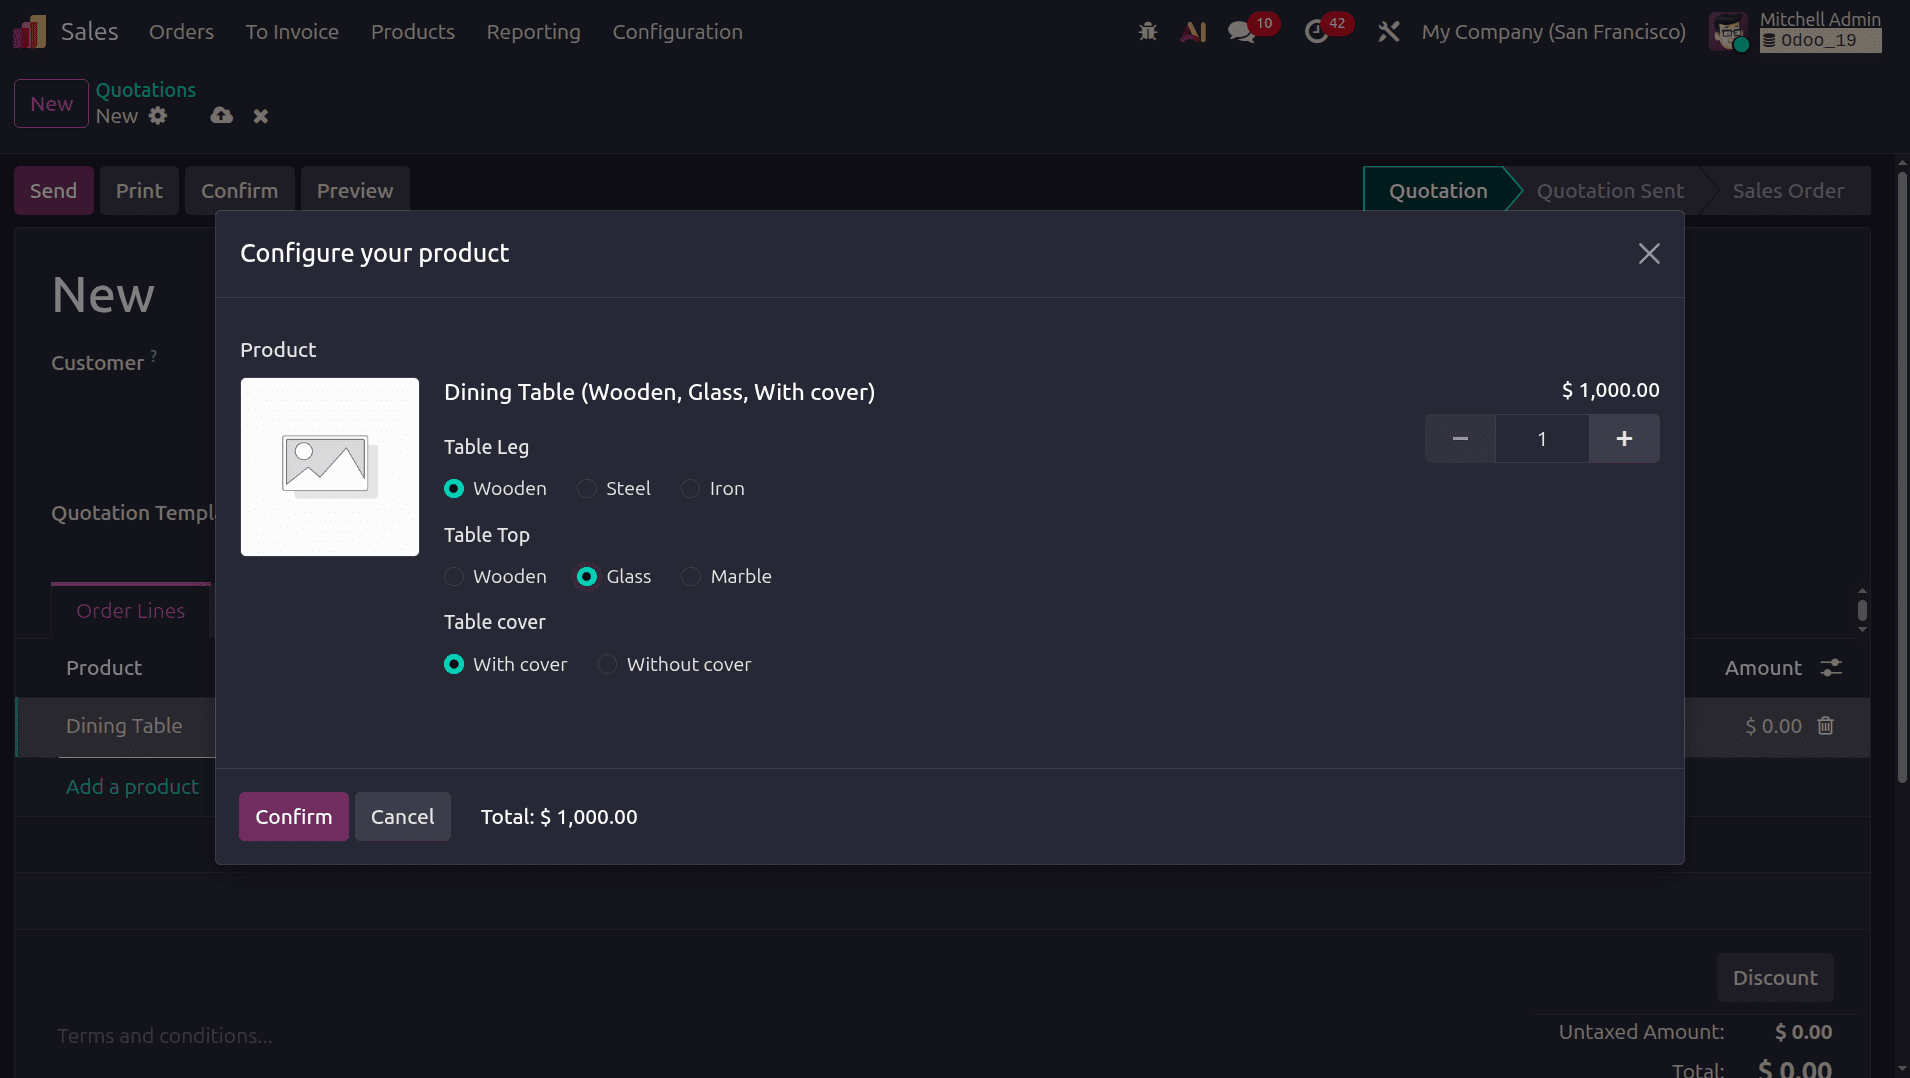This screenshot has width=1910, height=1078.
Task: Click the Dining Table order line cell
Action: tap(124, 726)
